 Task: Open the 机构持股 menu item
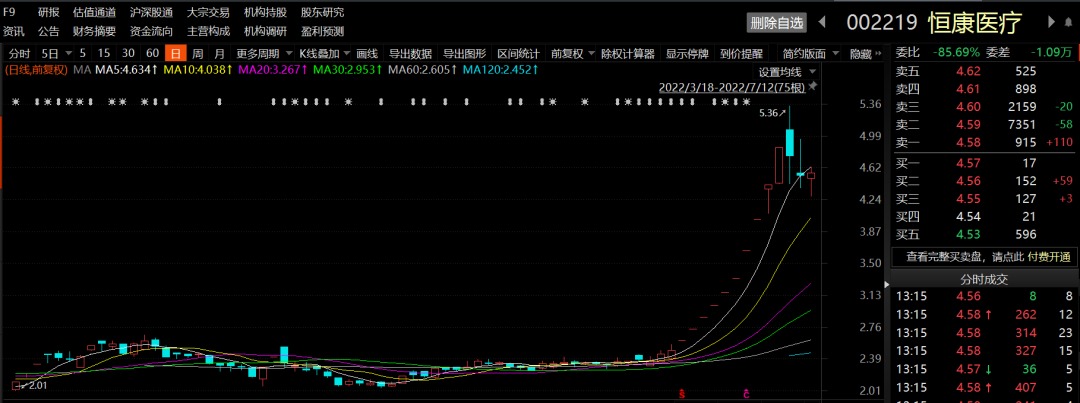(265, 12)
